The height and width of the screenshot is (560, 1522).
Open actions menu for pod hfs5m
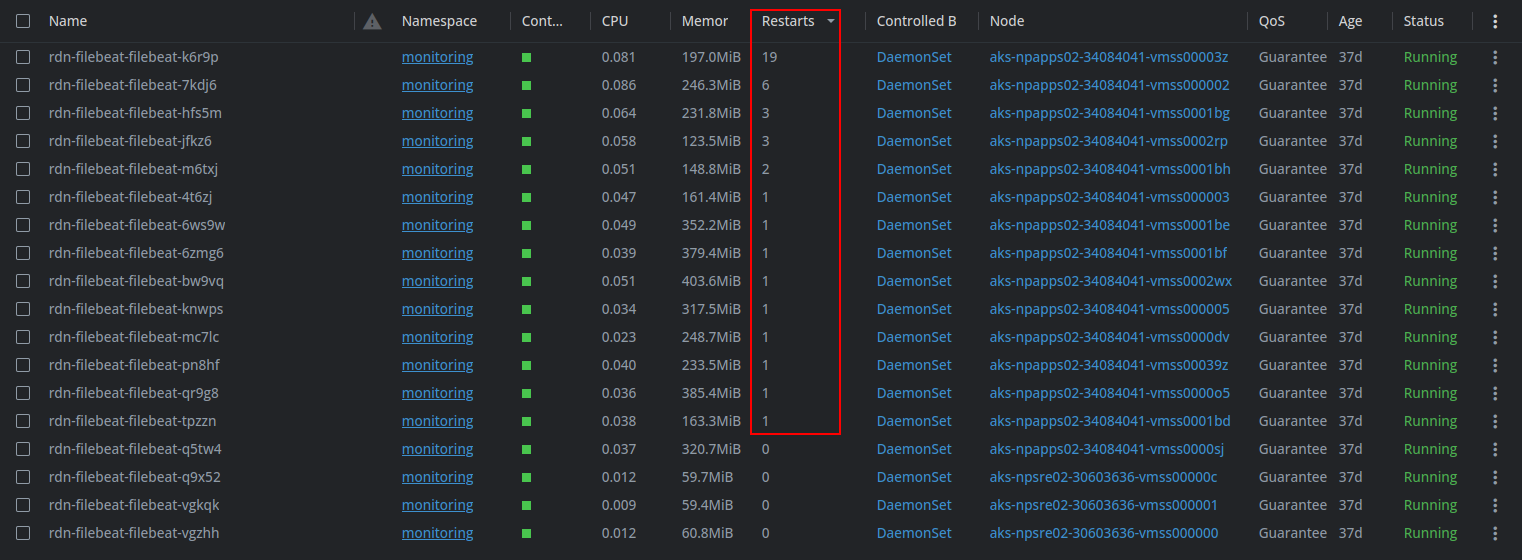[x=1495, y=113]
